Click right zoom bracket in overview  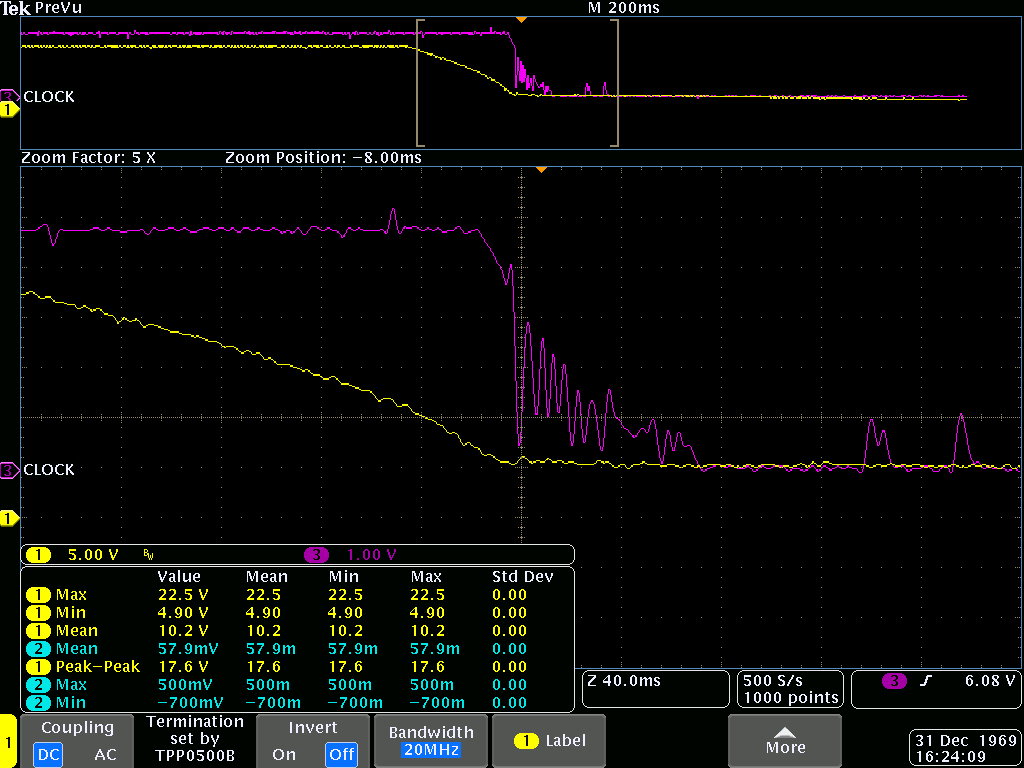[x=614, y=83]
